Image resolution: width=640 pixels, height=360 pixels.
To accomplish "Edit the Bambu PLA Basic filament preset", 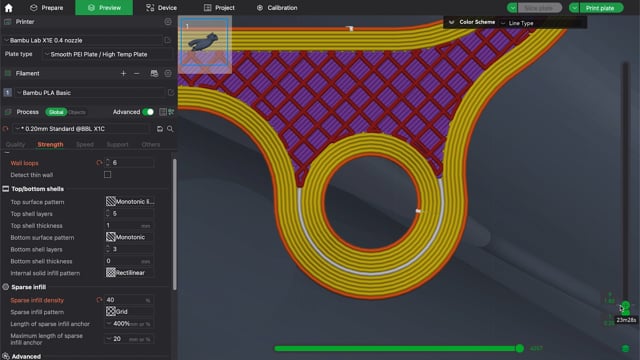I will (x=171, y=93).
